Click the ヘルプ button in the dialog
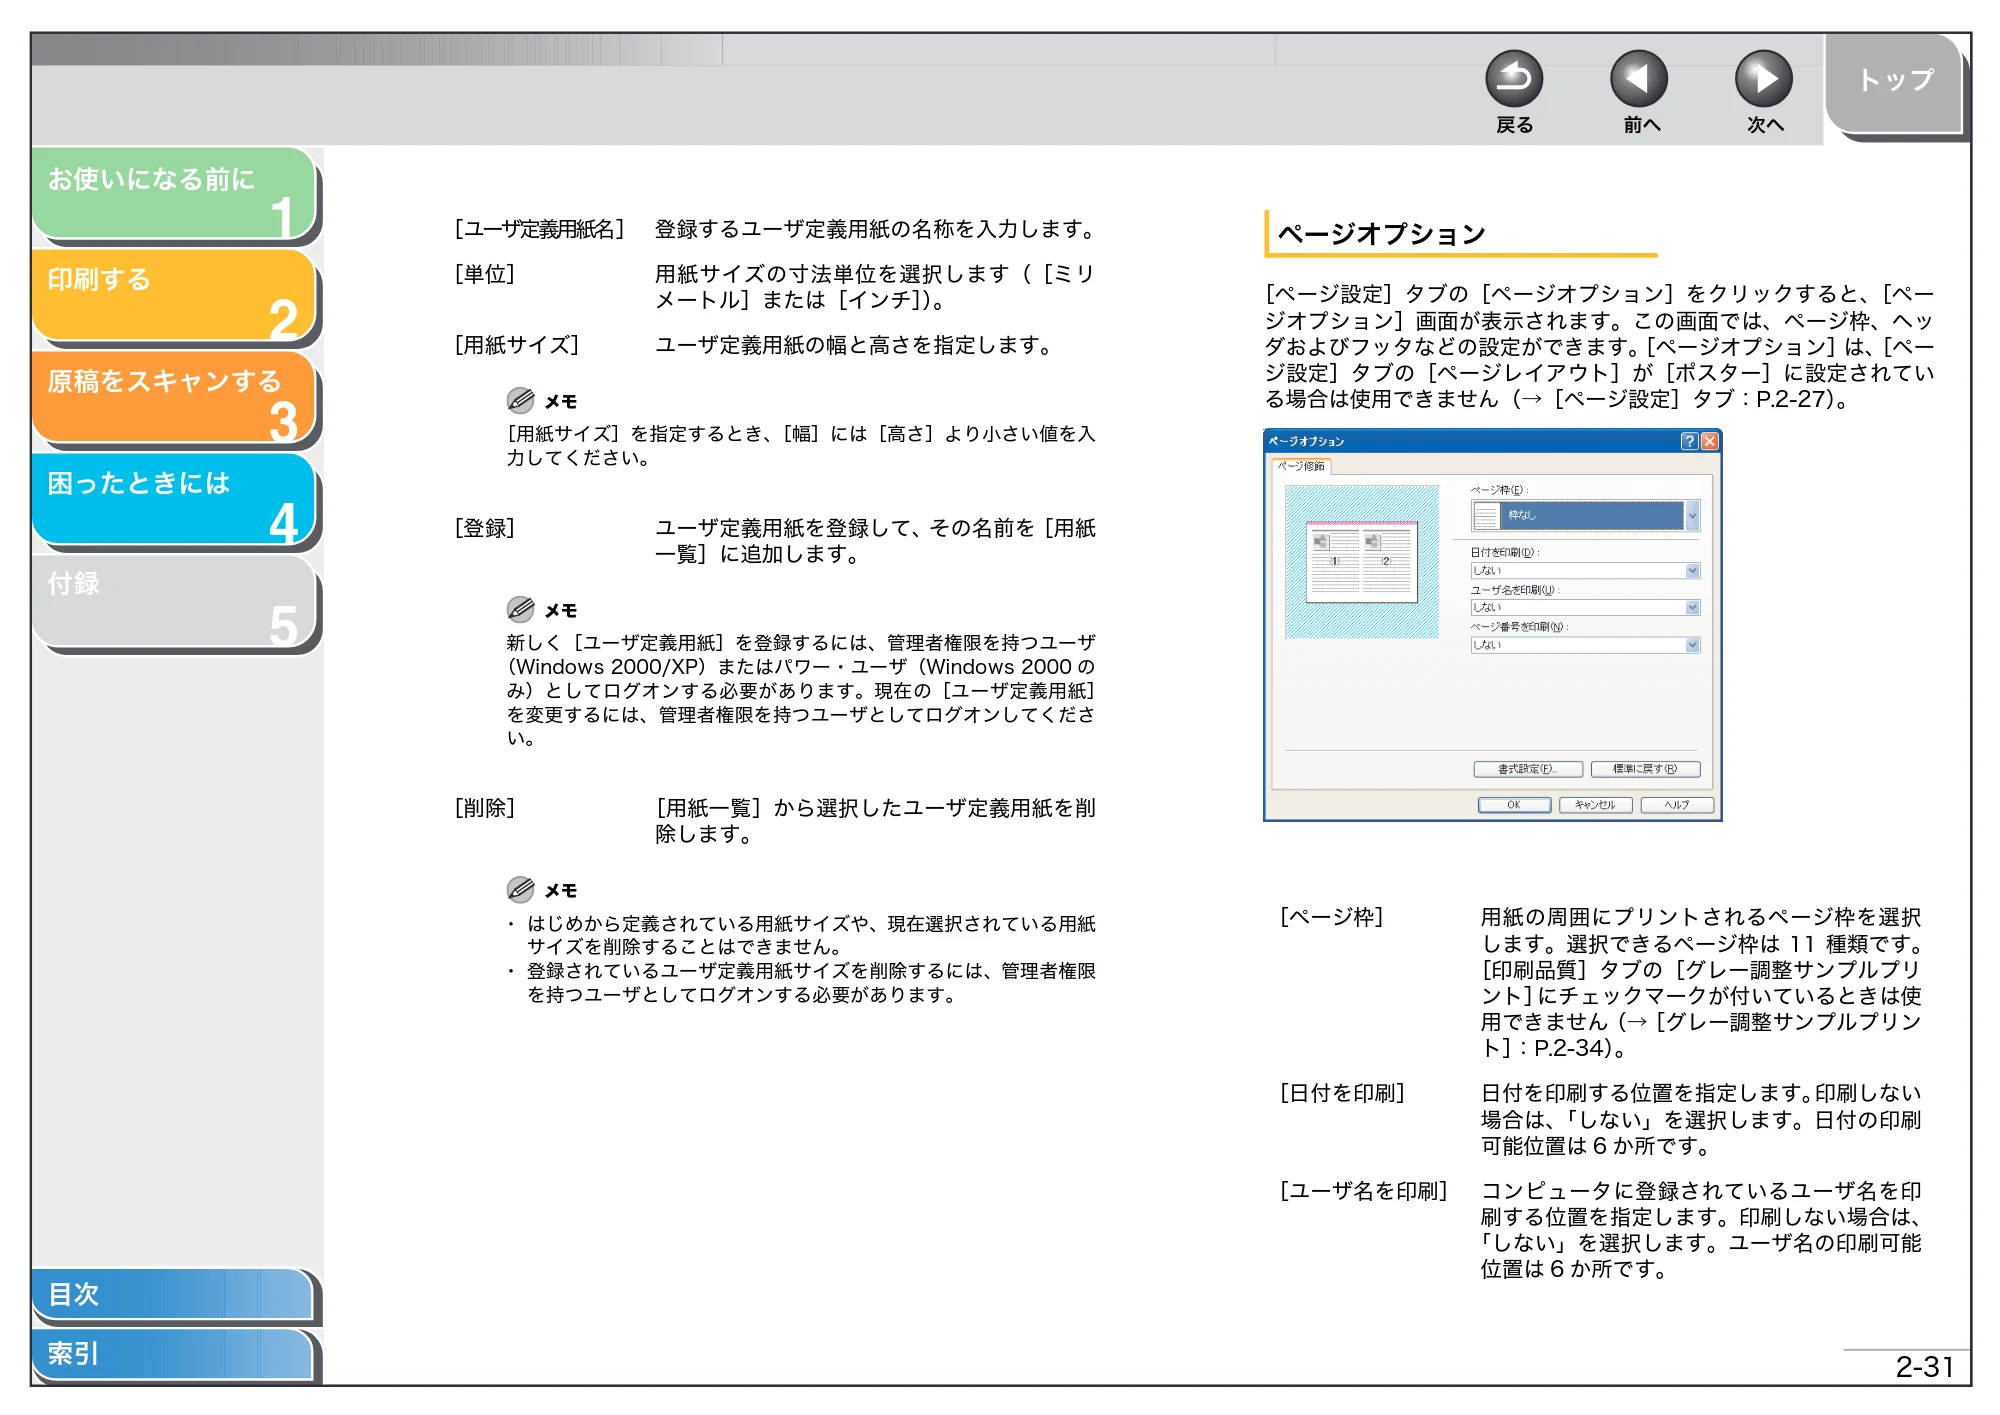 pos(1677,805)
